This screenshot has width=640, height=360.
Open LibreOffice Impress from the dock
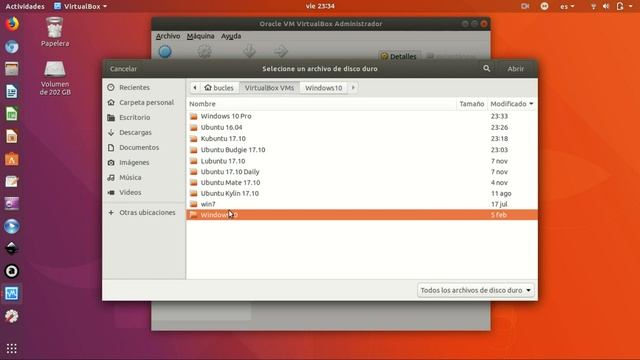click(12, 136)
